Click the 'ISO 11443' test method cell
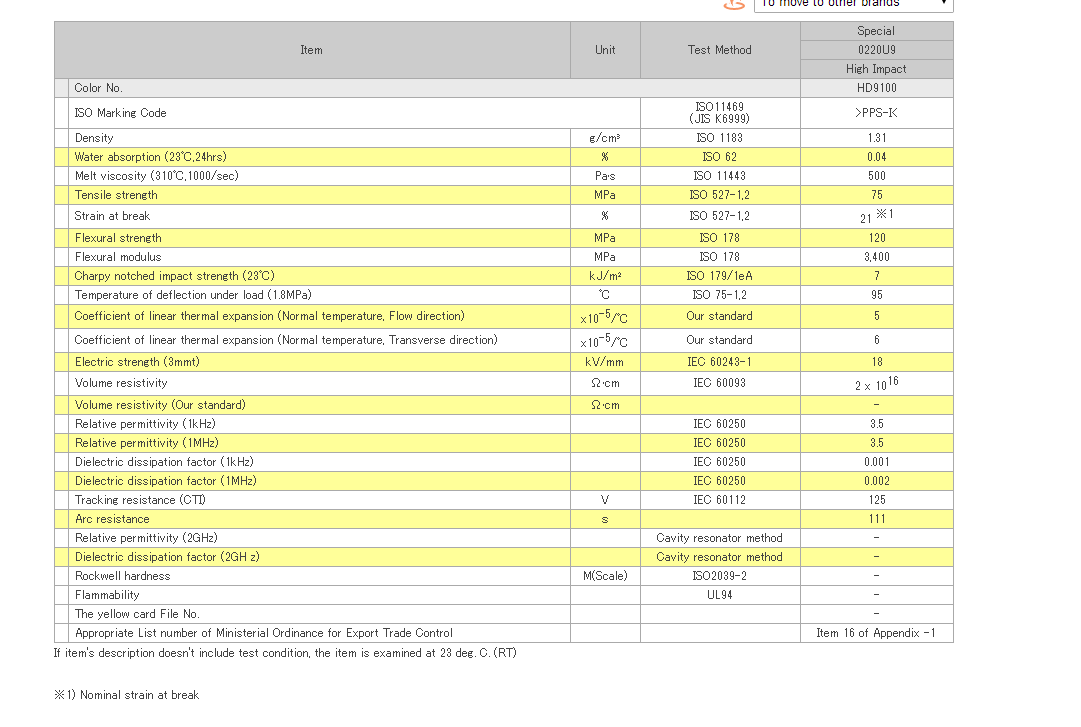Viewport: 1081px width, 727px height. [720, 176]
